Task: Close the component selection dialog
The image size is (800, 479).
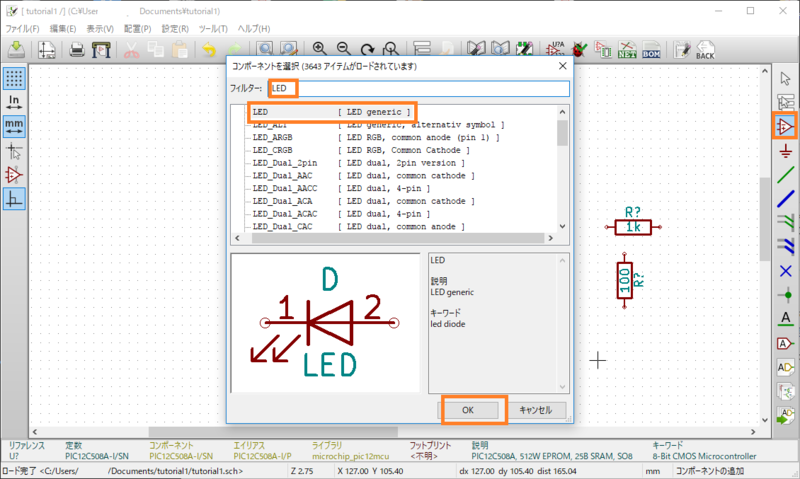Action: pyautogui.click(x=562, y=66)
